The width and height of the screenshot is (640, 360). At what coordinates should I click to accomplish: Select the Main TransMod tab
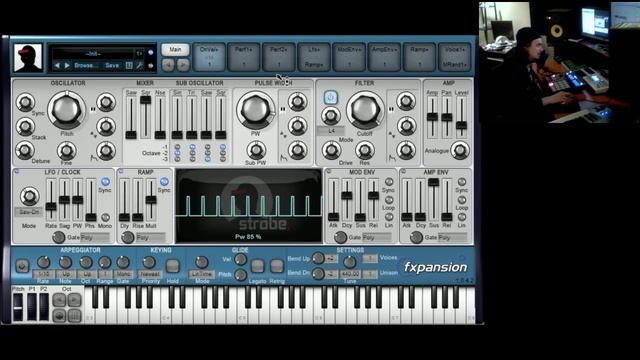(176, 50)
